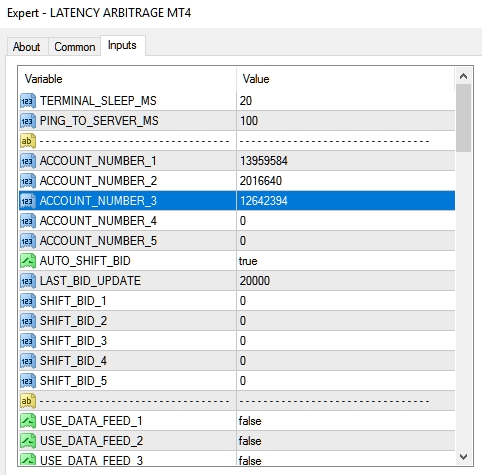Click the integer icon beside ACCOUNT_NUMBER_1
The width and height of the screenshot is (482, 475).
coord(28,161)
